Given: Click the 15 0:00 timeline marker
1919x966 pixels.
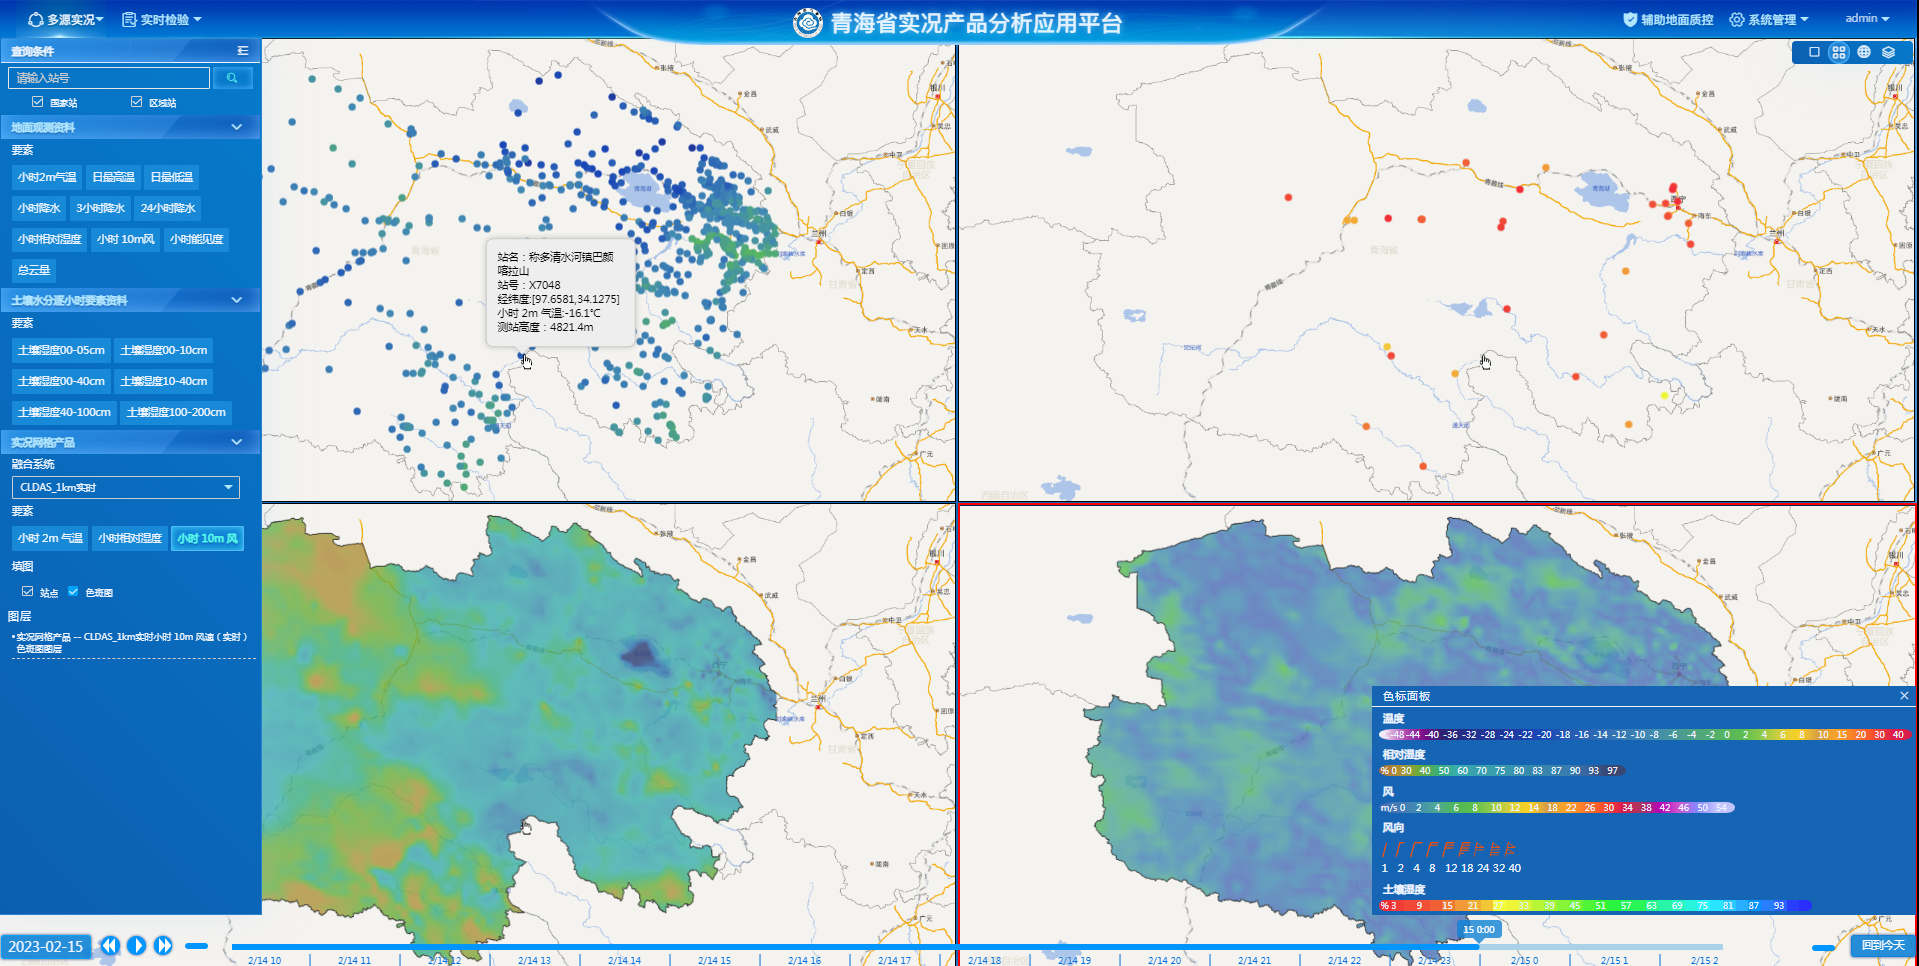Looking at the screenshot, I should click(x=1479, y=930).
